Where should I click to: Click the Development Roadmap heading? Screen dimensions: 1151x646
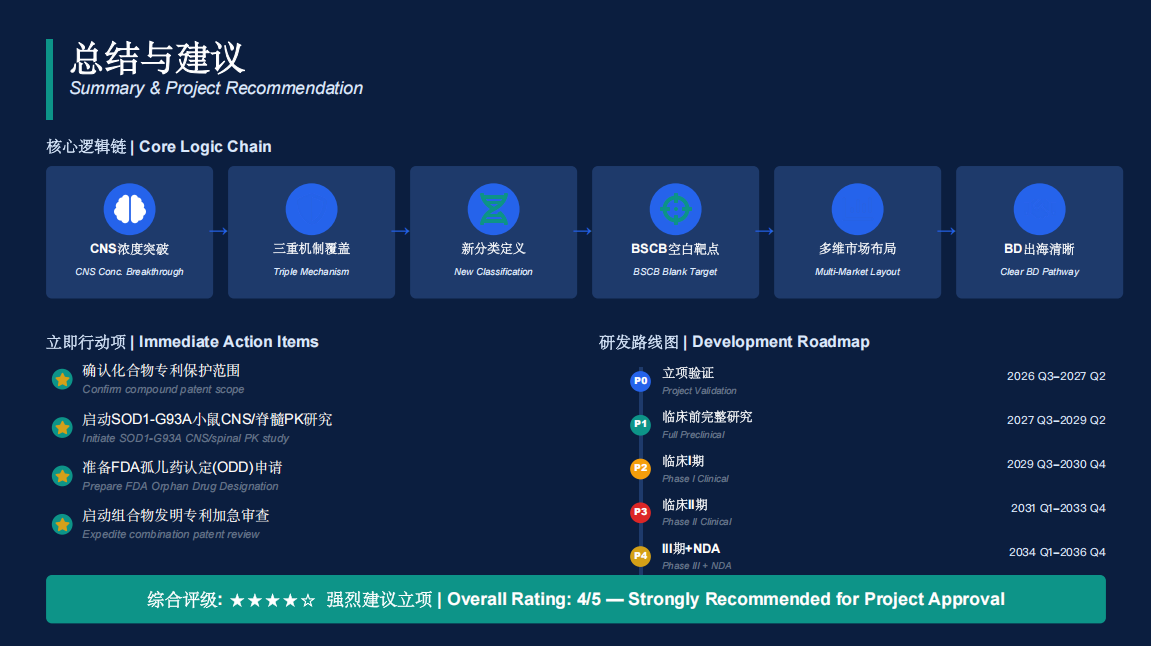(734, 342)
